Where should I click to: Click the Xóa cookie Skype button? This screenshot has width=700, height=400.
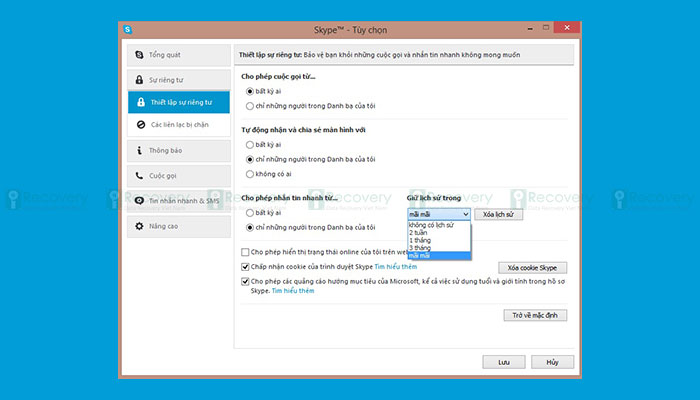click(x=533, y=268)
